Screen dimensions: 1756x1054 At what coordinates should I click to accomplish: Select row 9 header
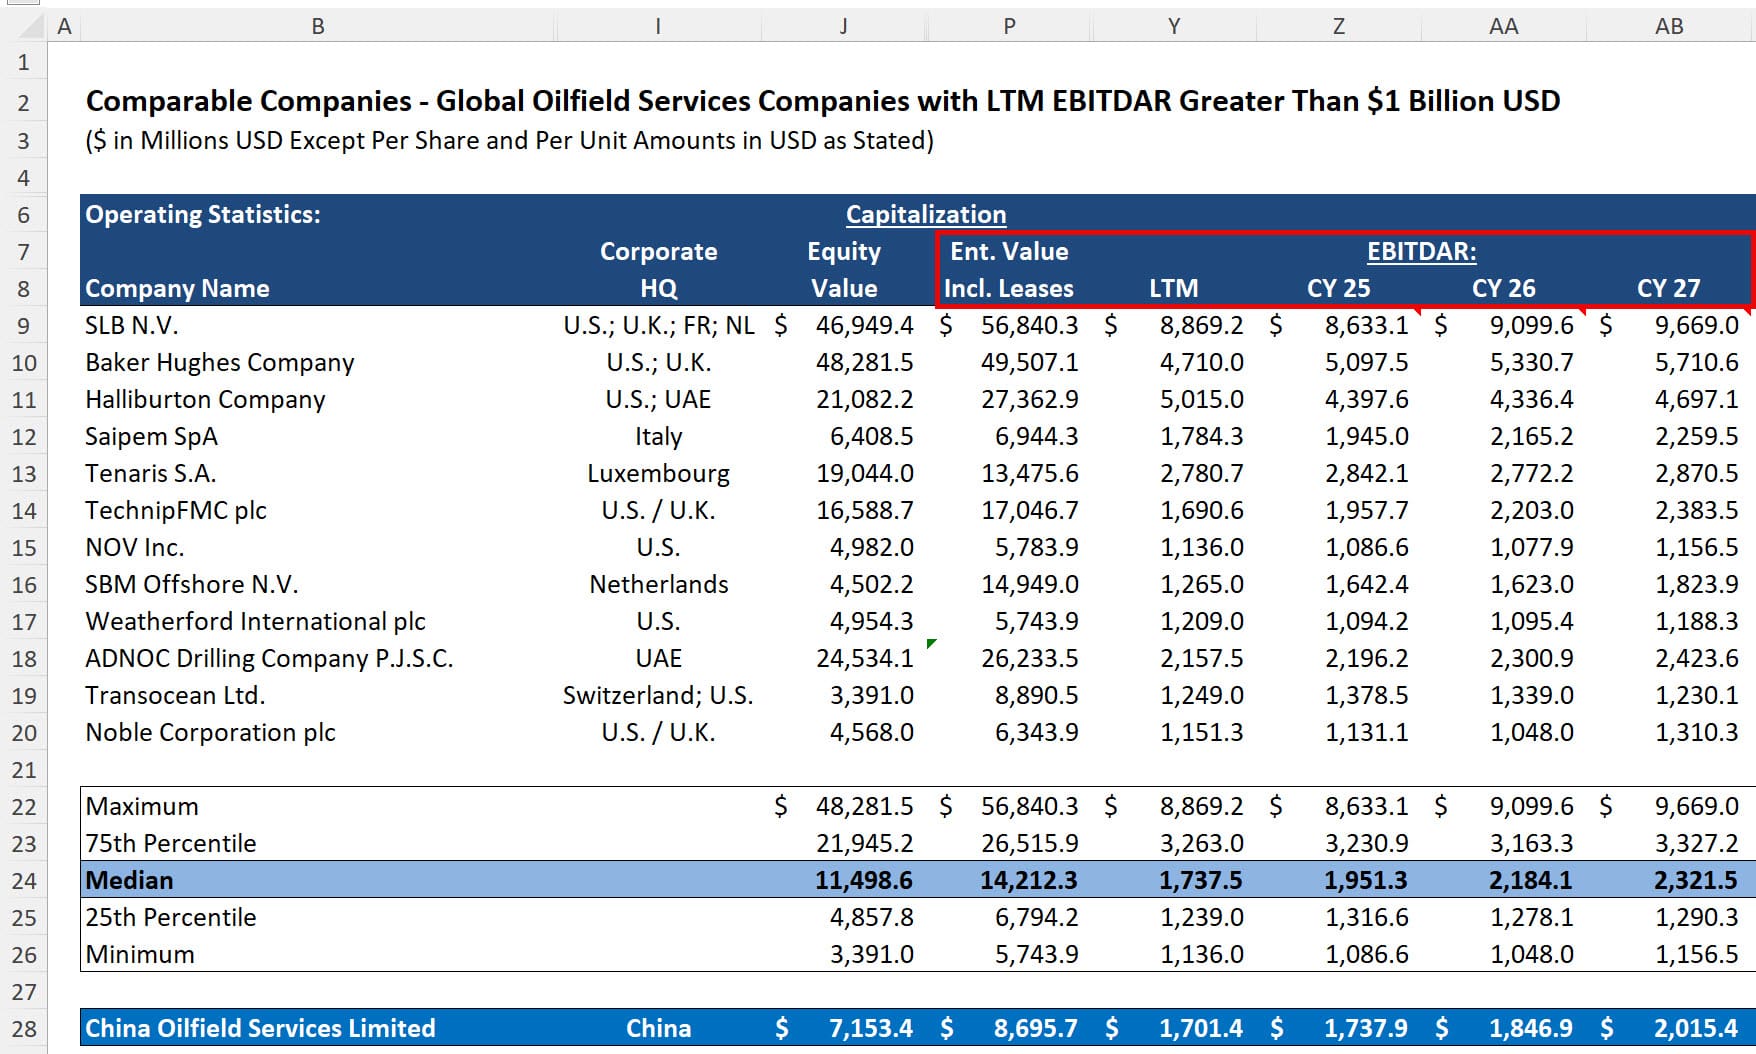(24, 325)
